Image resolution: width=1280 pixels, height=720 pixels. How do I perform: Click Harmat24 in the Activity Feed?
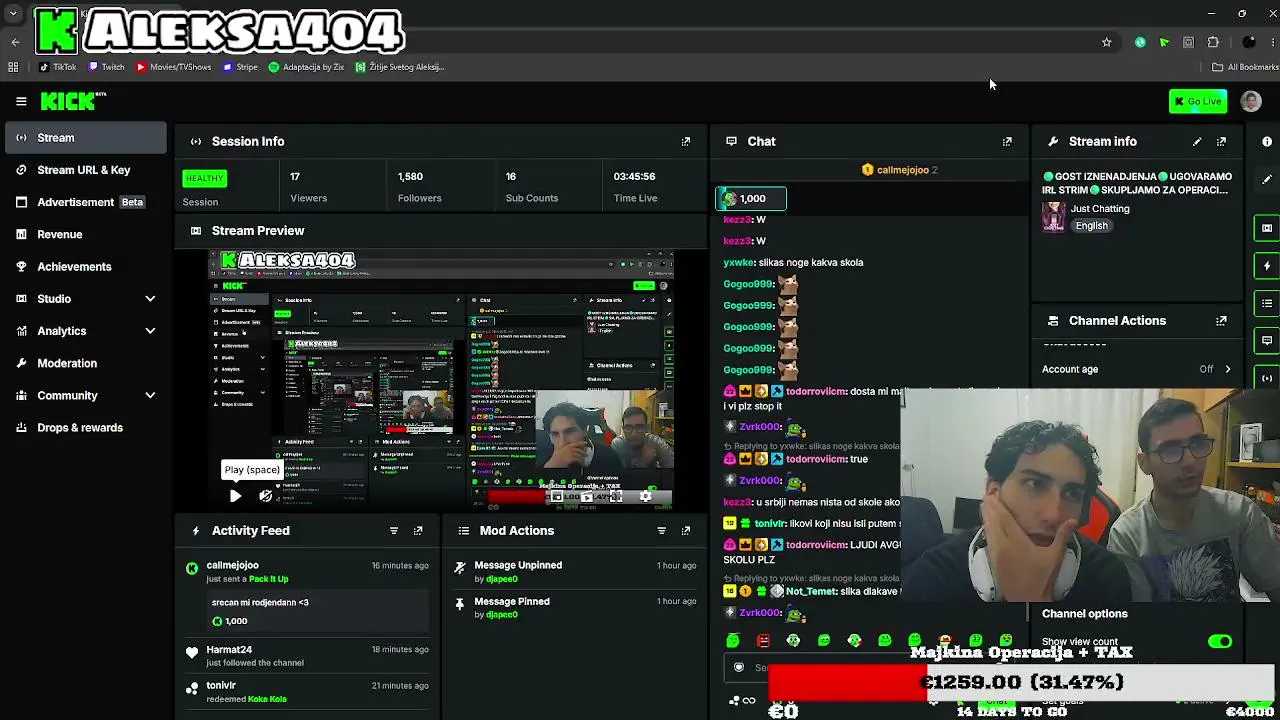(229, 650)
